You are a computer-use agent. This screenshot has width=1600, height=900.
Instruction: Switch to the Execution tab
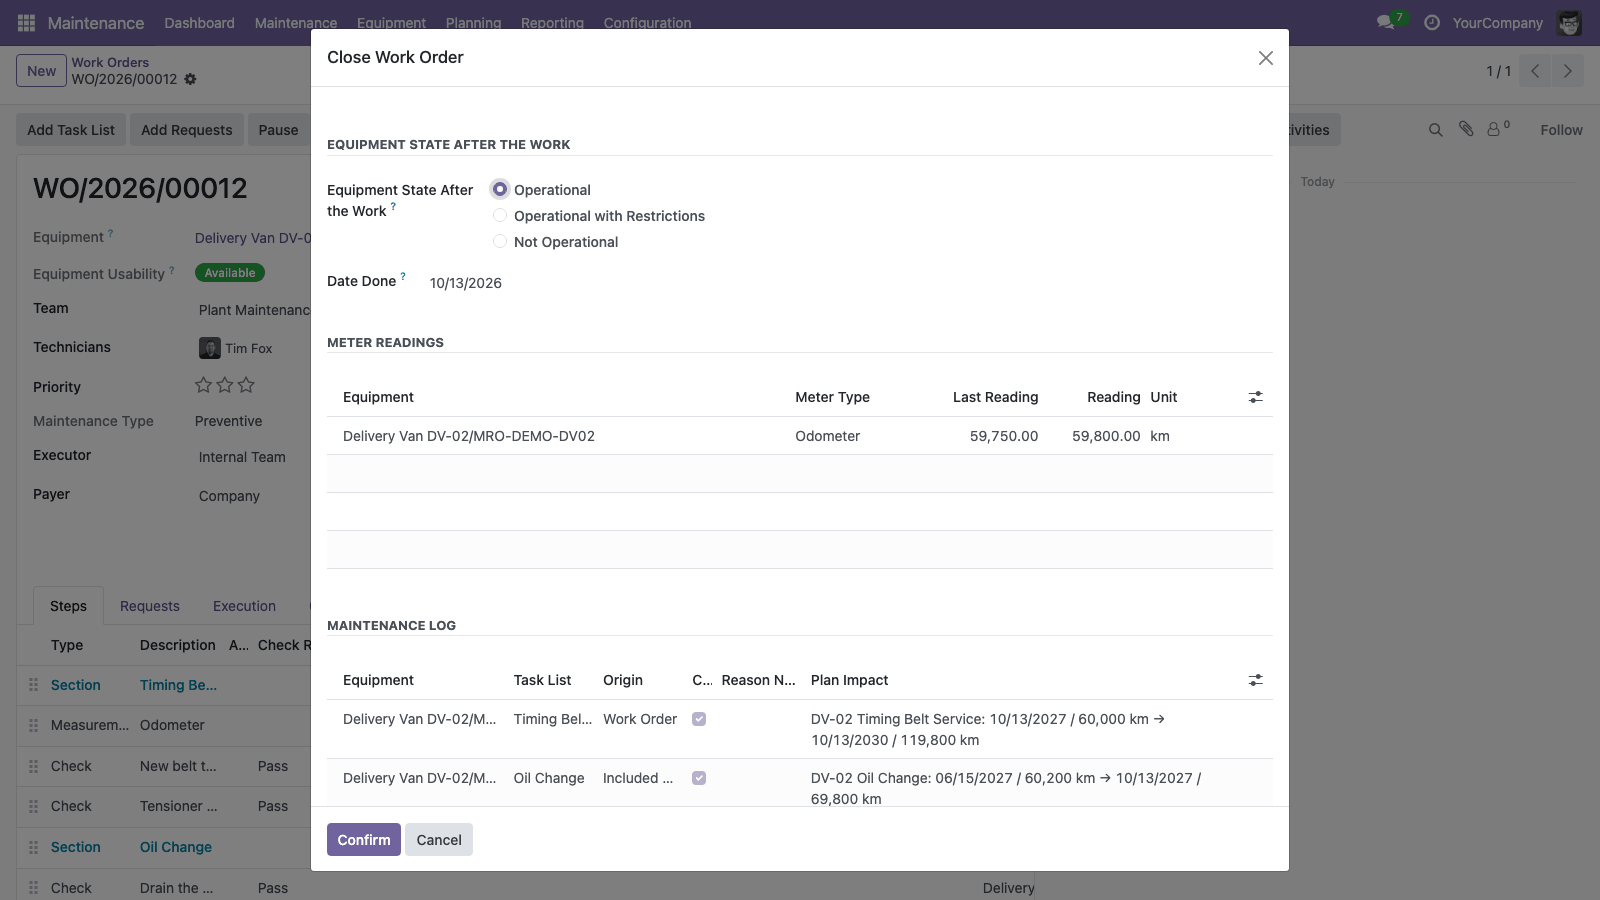244,606
